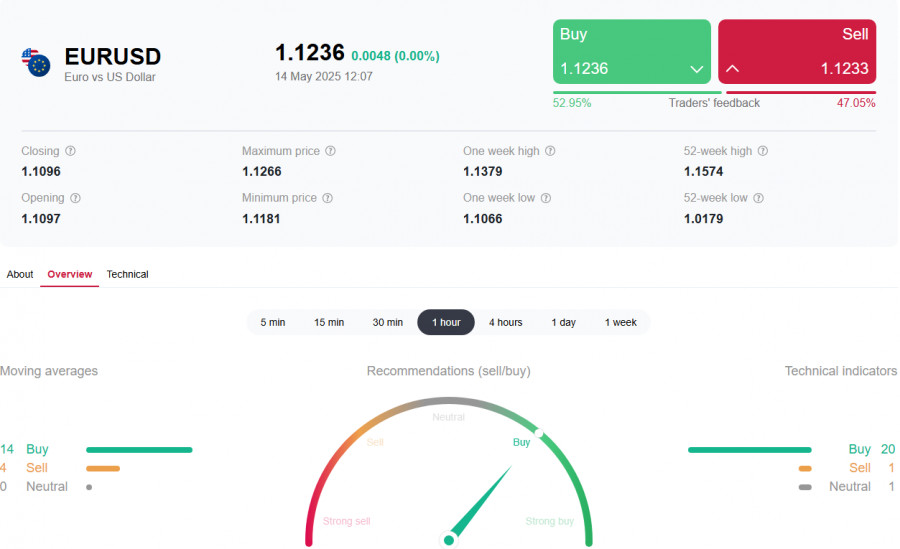The image size is (900, 549).
Task: Click the Technical indicators Buy green bar
Action: pos(750,450)
